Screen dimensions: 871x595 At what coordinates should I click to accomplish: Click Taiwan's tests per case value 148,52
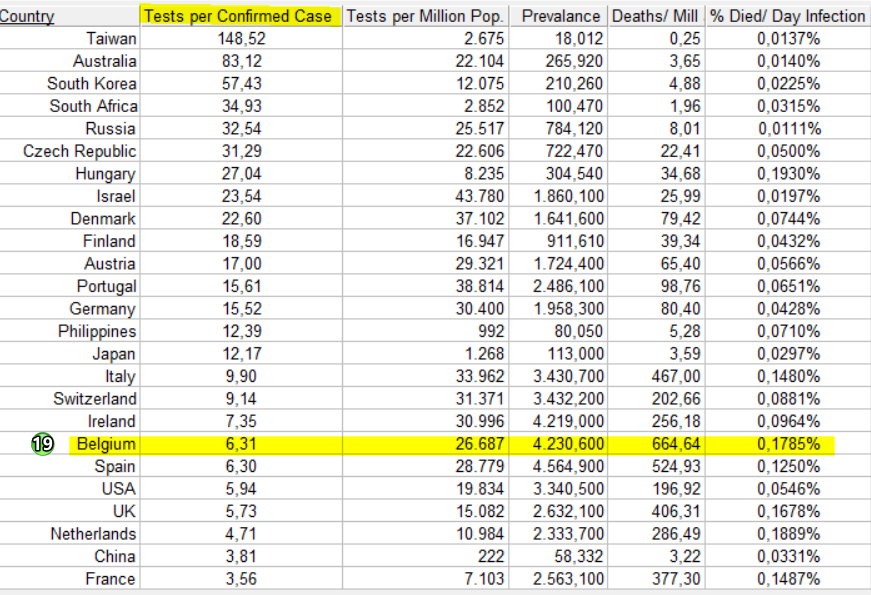(242, 38)
